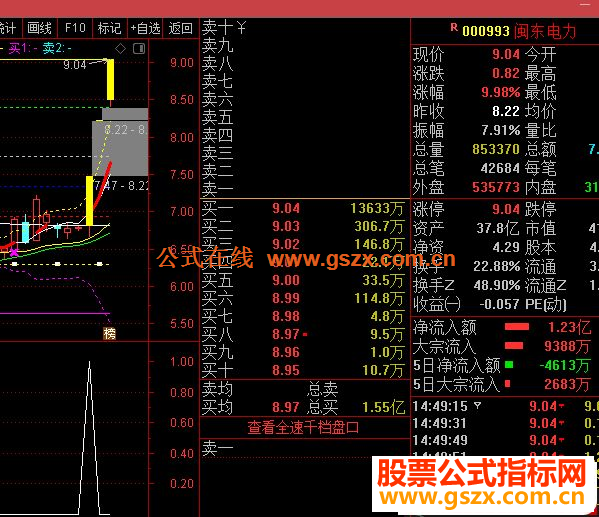Open 查看全速千档盘口 link

point(303,427)
